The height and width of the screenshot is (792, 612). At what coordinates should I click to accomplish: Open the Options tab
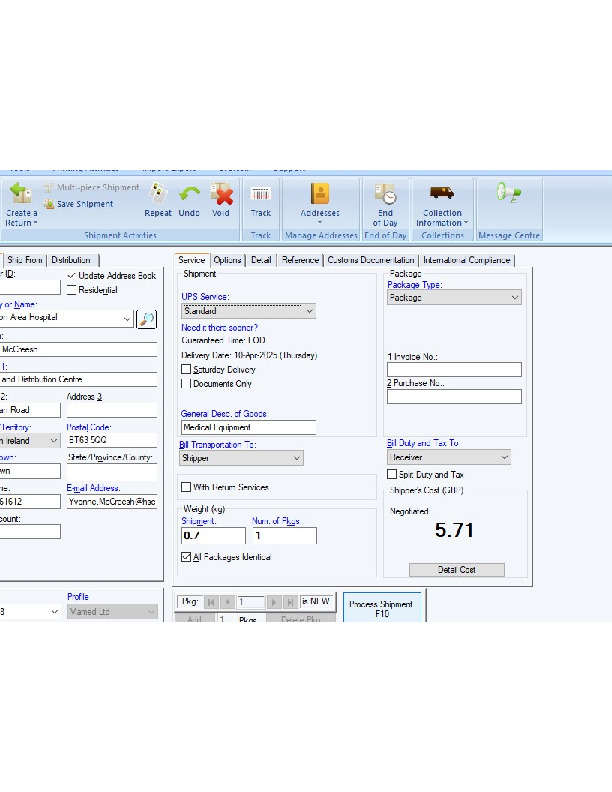tap(228, 260)
